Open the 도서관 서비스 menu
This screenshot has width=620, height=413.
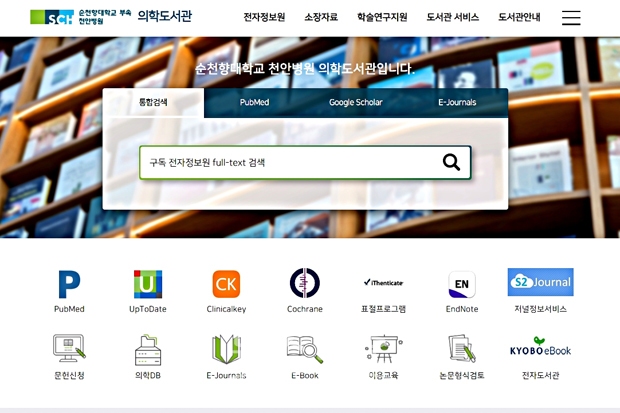453,17
